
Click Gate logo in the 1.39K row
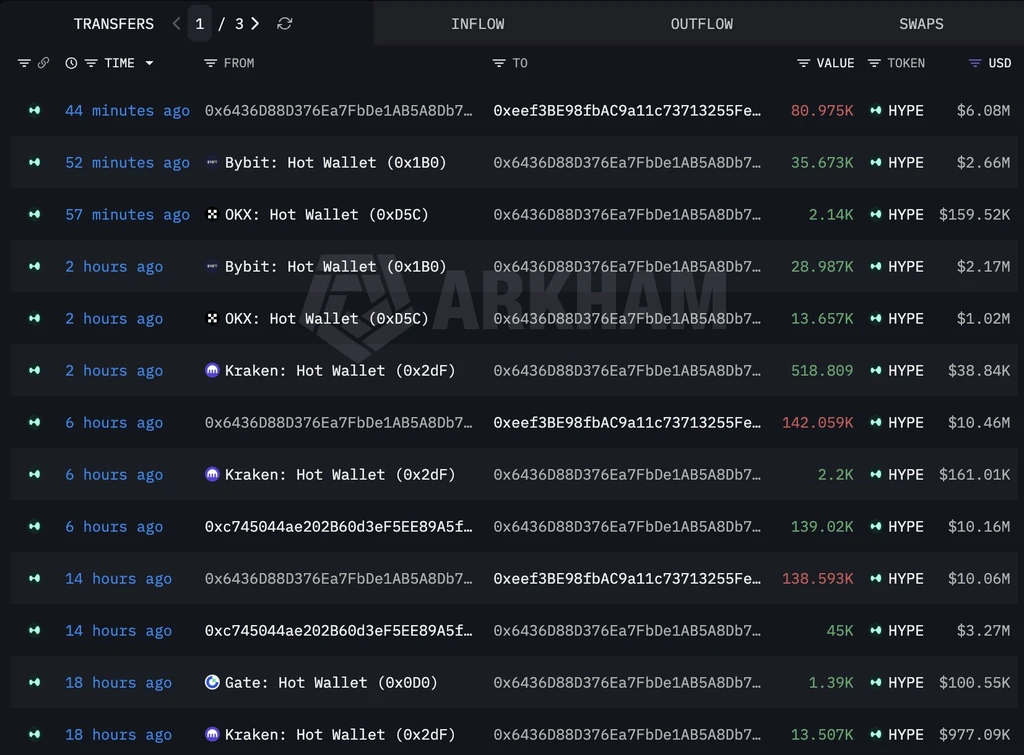click(212, 683)
